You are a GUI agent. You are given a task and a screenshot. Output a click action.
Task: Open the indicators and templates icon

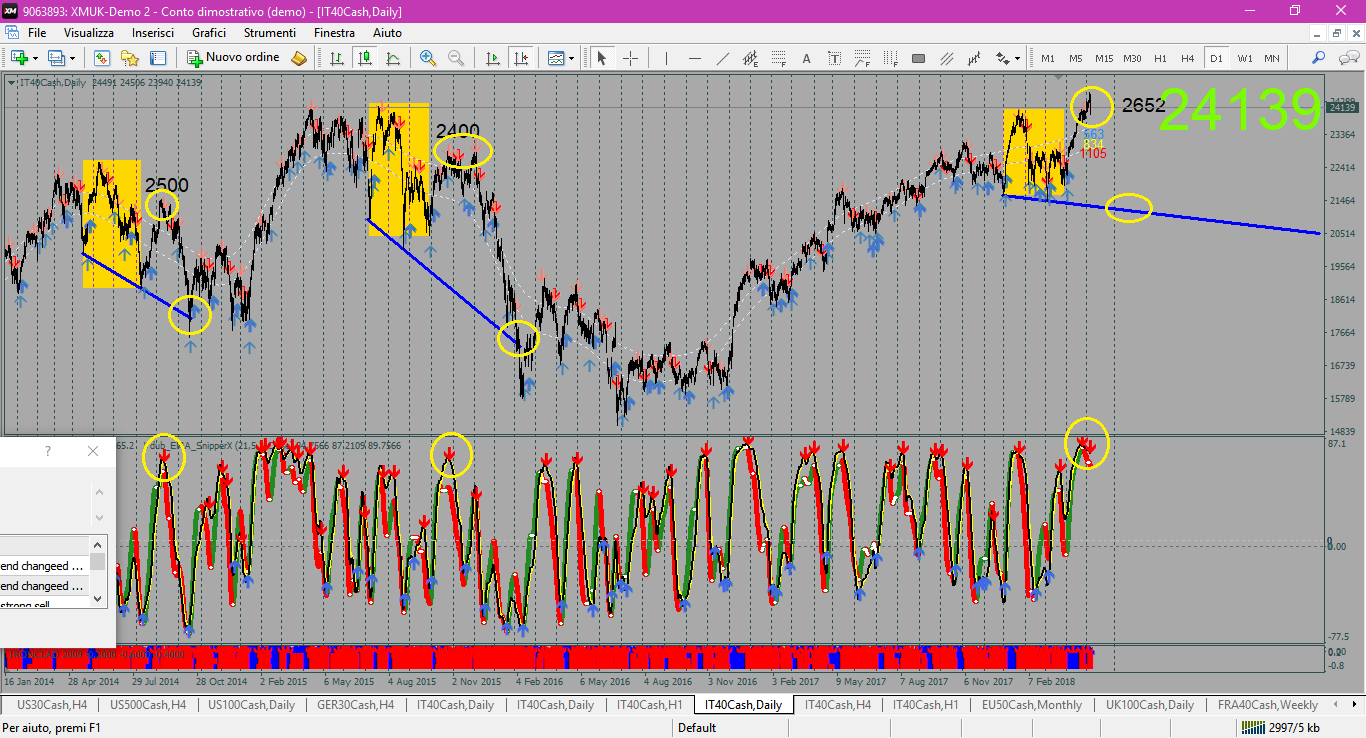point(556,58)
